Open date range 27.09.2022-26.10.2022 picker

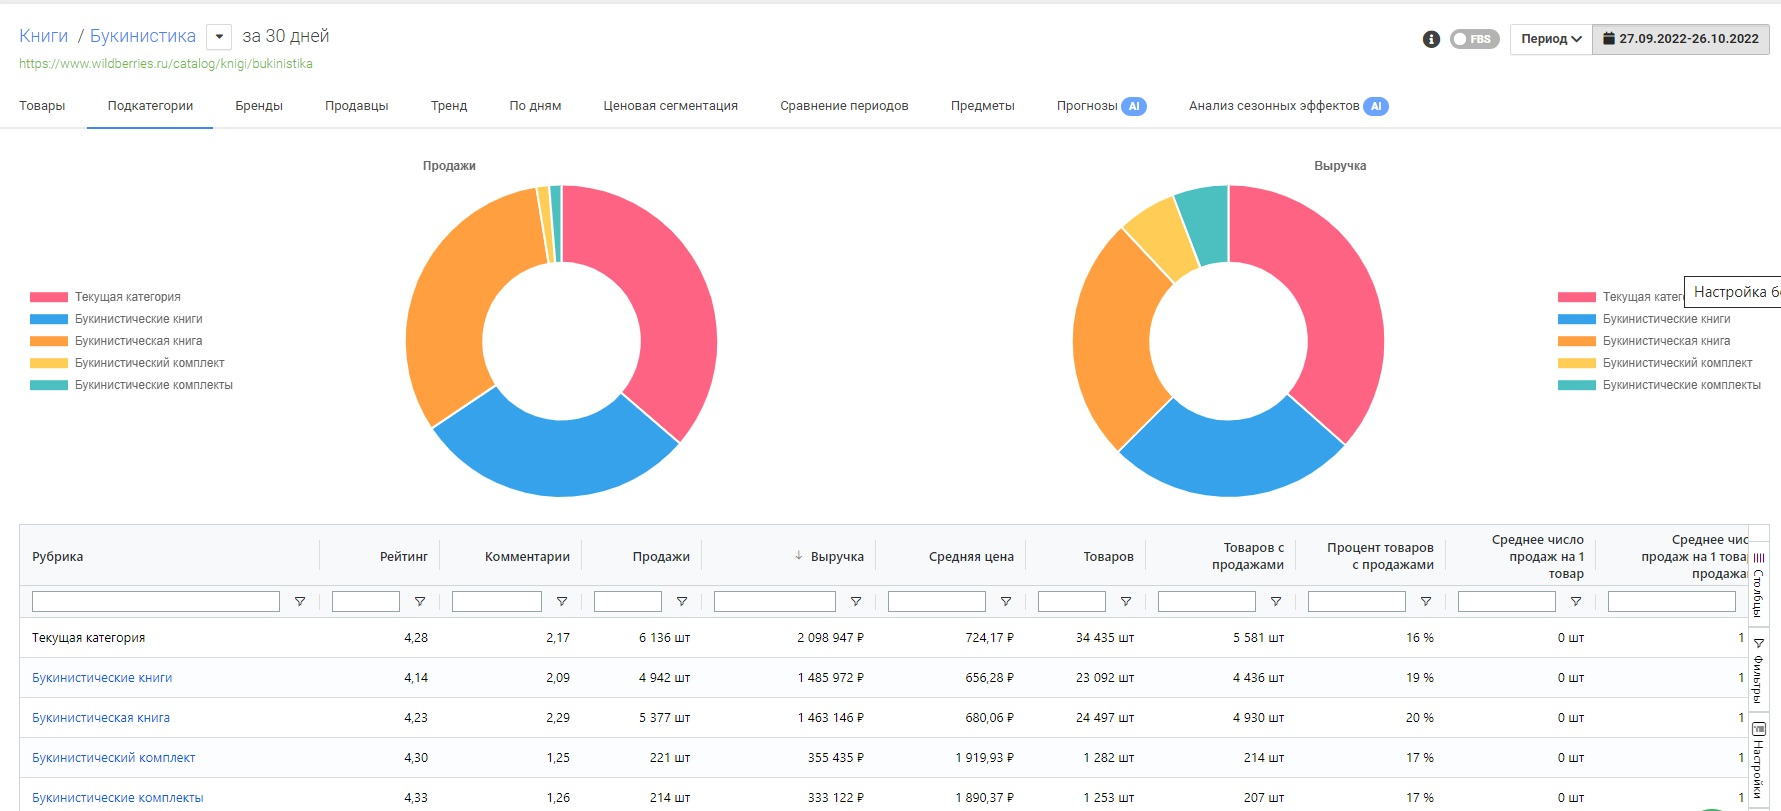1680,39
